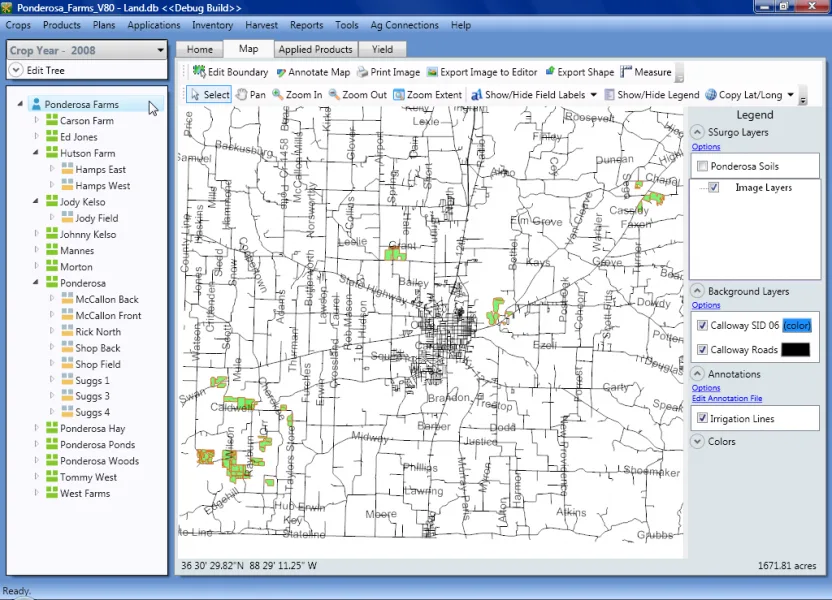The width and height of the screenshot is (832, 600).
Task: Switch to the Applied Products tab
Action: [x=315, y=49]
